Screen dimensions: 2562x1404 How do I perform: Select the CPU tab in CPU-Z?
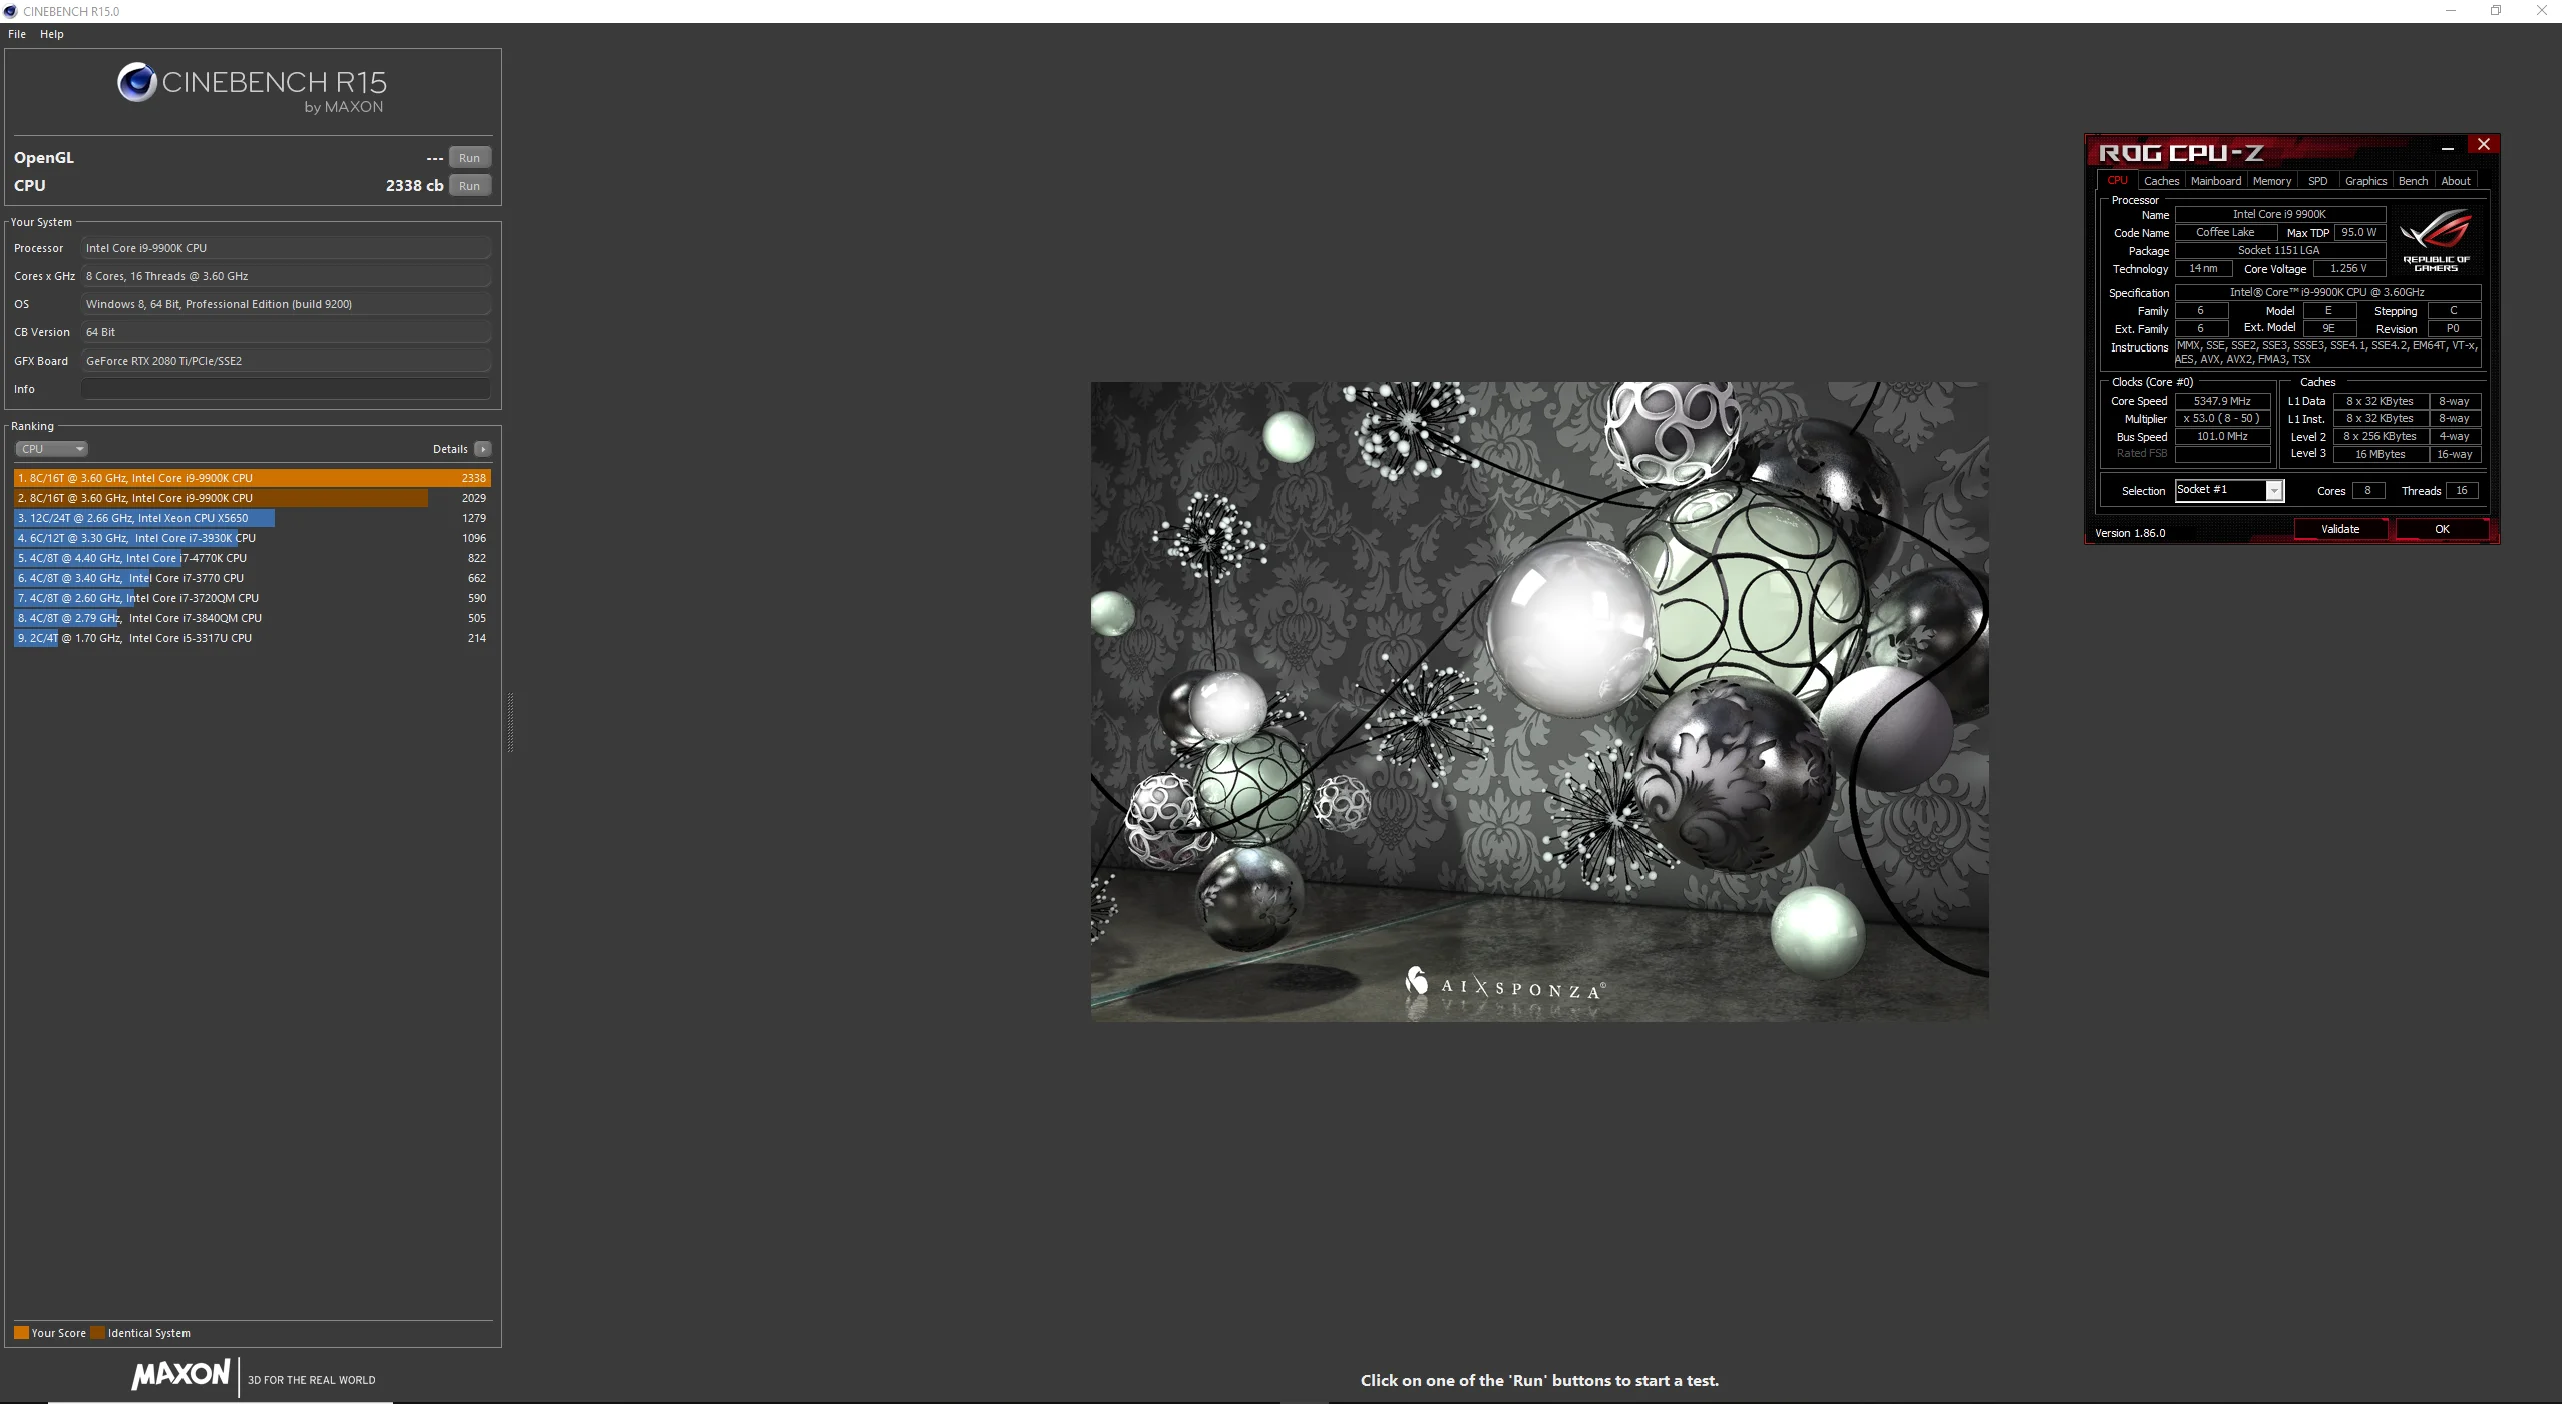pyautogui.click(x=2117, y=181)
